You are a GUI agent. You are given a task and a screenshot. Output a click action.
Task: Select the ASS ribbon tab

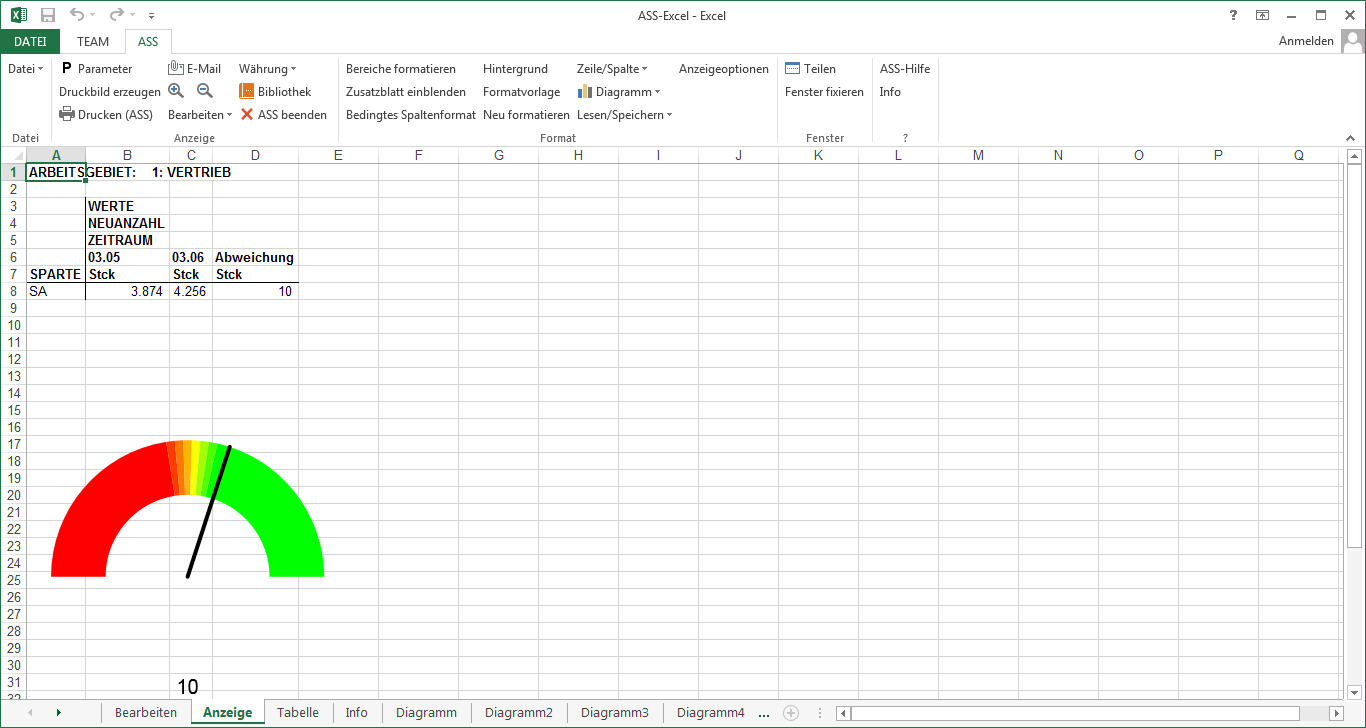pyautogui.click(x=148, y=41)
